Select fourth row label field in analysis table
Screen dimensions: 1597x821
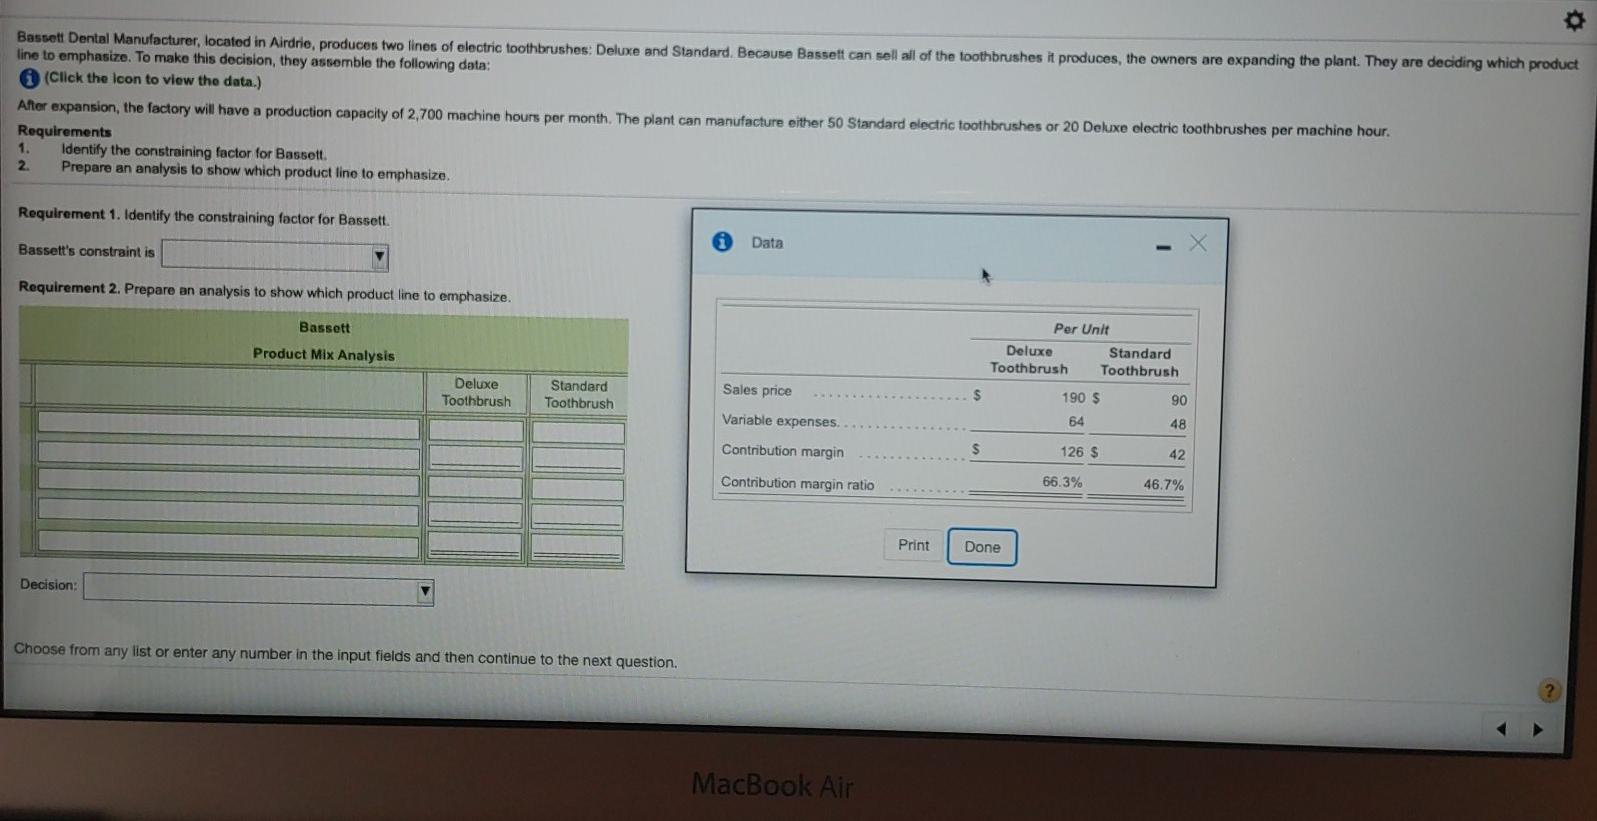[229, 514]
